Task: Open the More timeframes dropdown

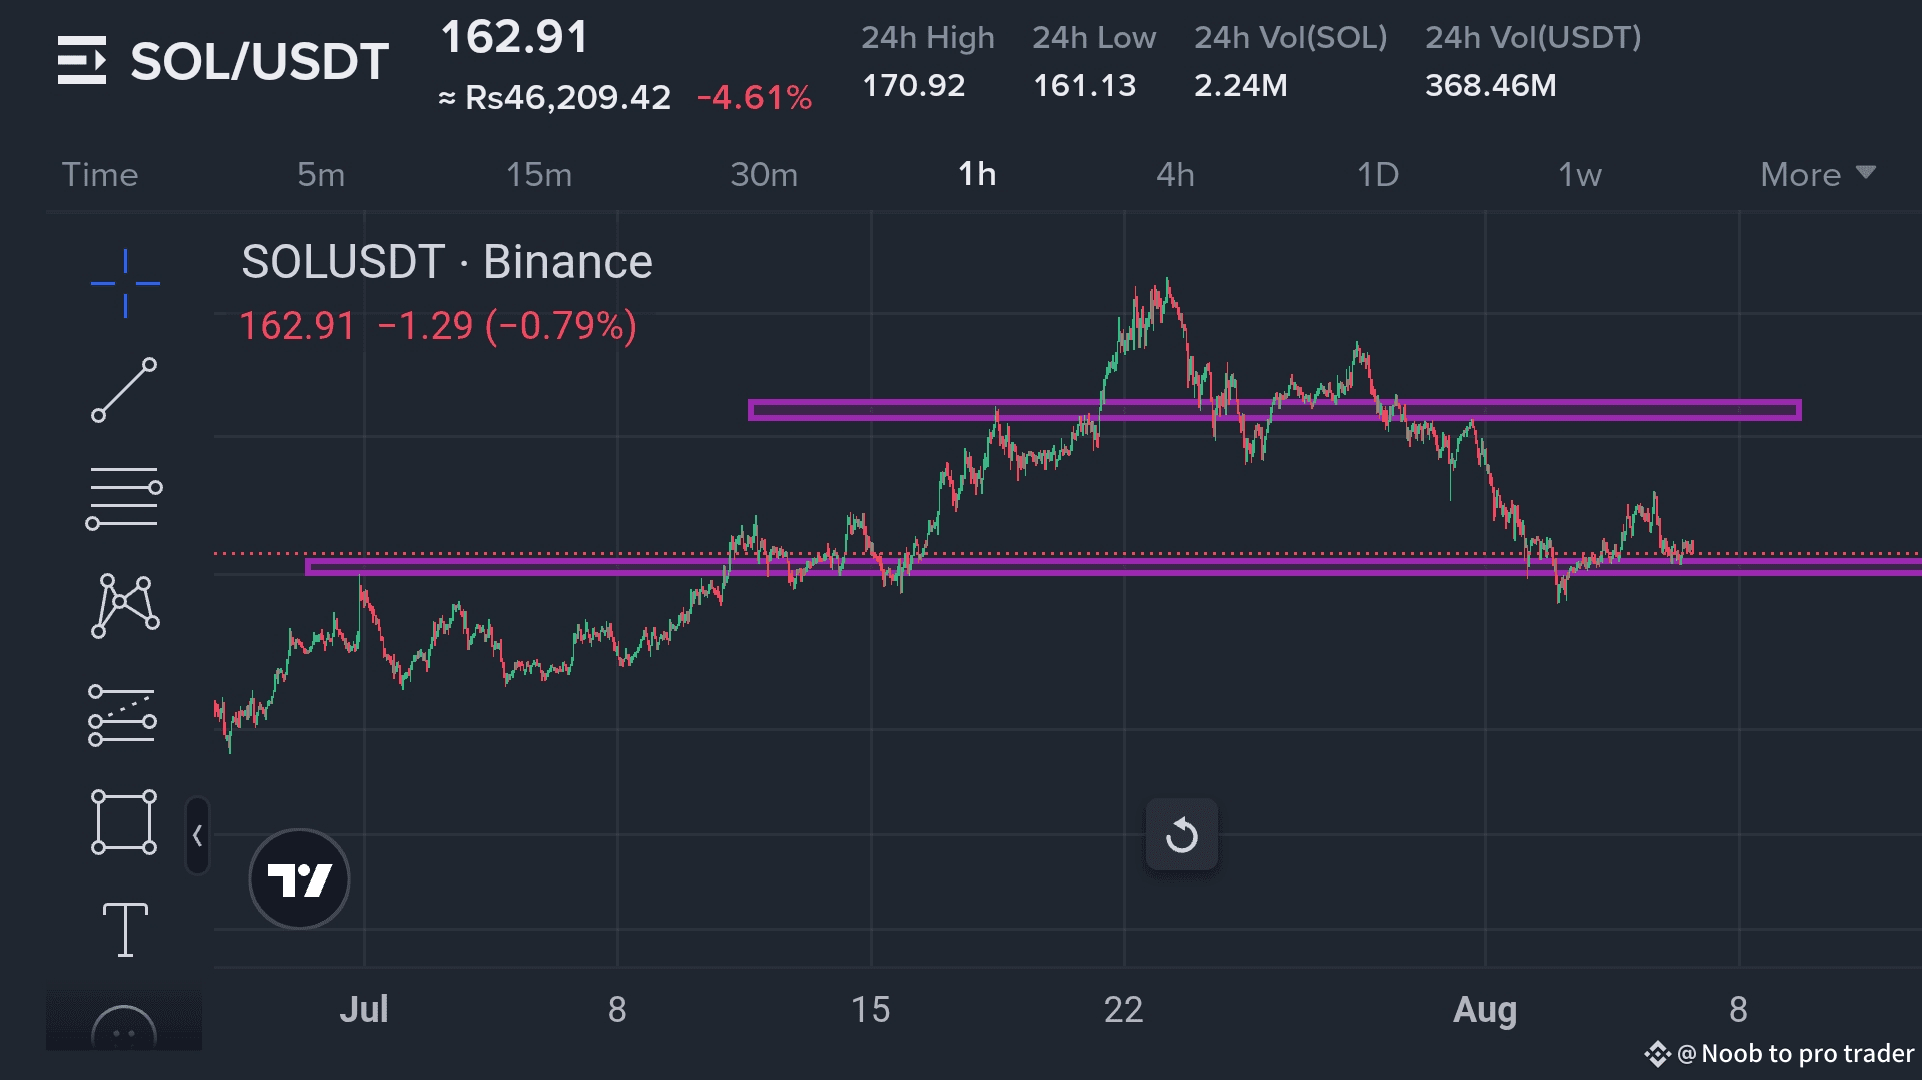Action: (1817, 174)
